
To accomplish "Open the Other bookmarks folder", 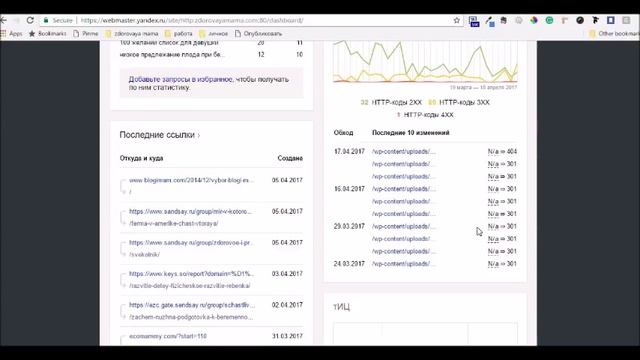I will (x=614, y=34).
